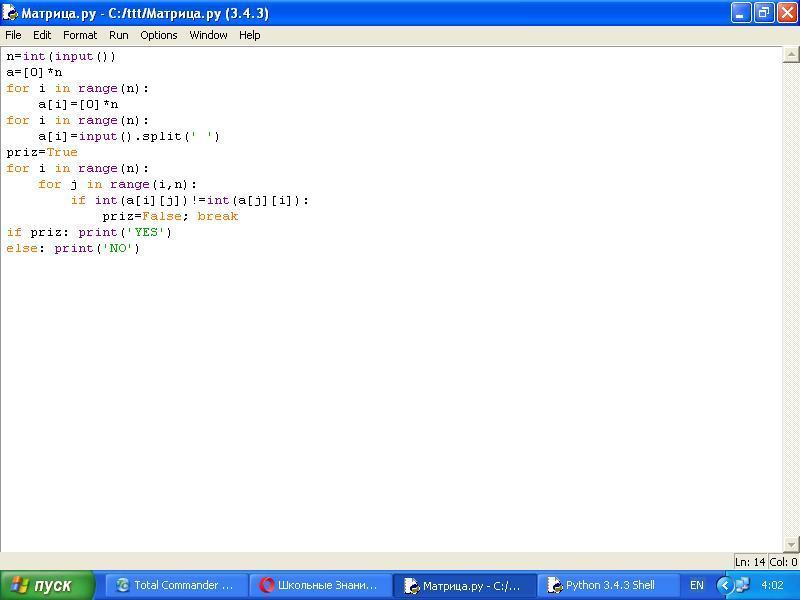The image size is (800, 600).
Task: Click the line 'for j in range(i,n):'
Action: (117, 184)
